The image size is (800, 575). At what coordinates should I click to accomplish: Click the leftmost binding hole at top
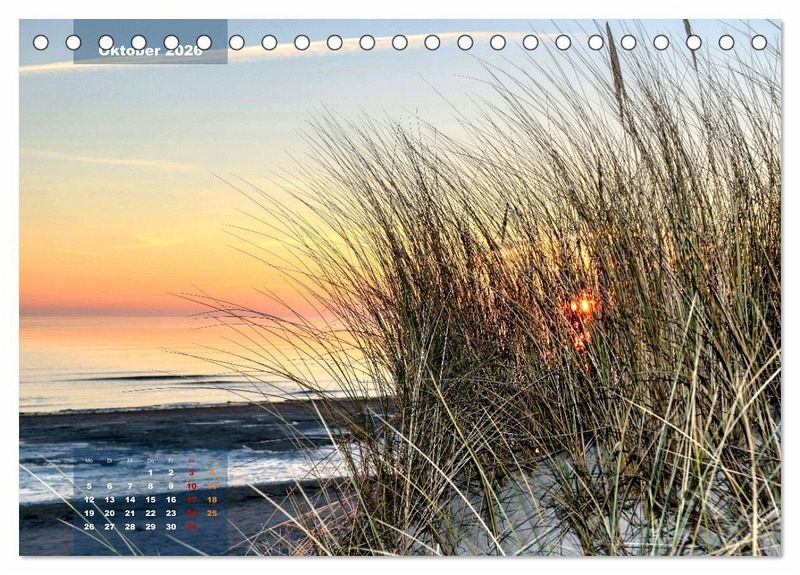(41, 42)
